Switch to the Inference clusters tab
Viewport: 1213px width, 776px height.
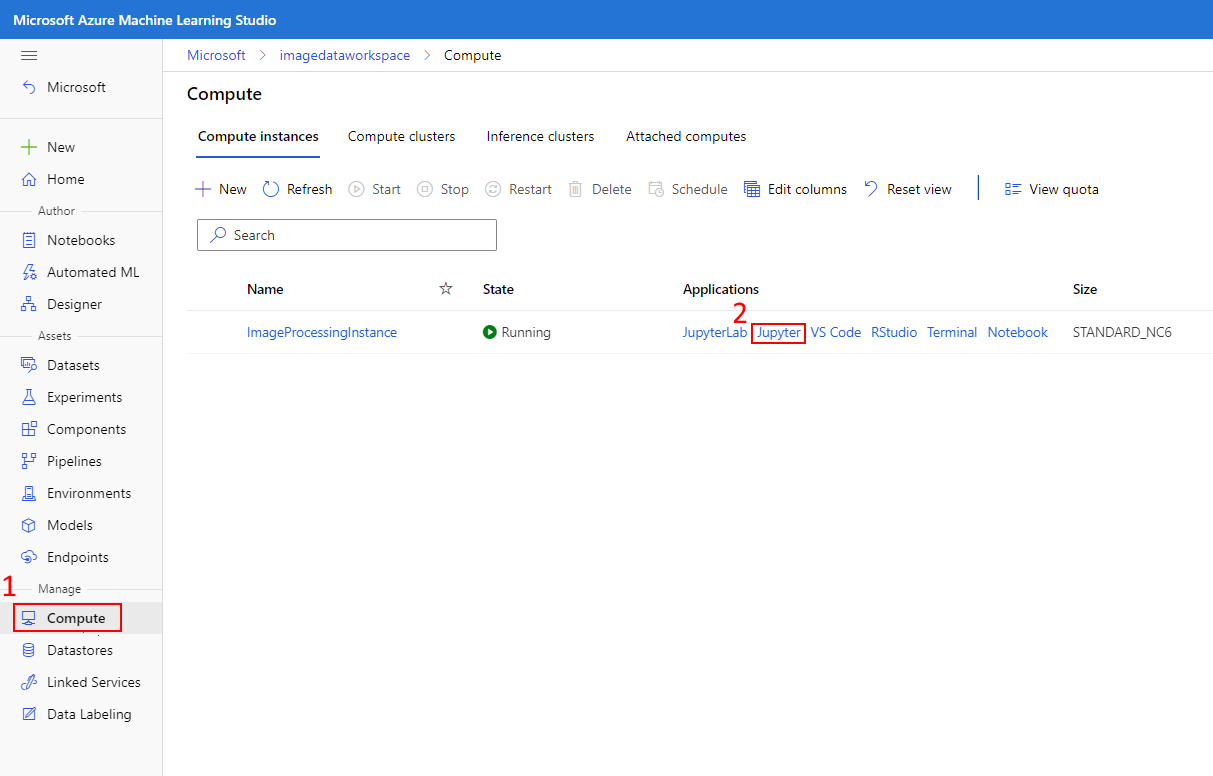pyautogui.click(x=540, y=136)
